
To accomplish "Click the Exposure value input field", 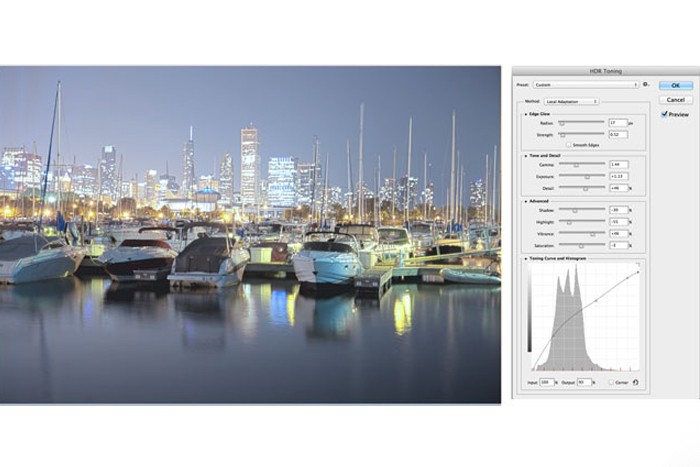I will click(x=617, y=175).
